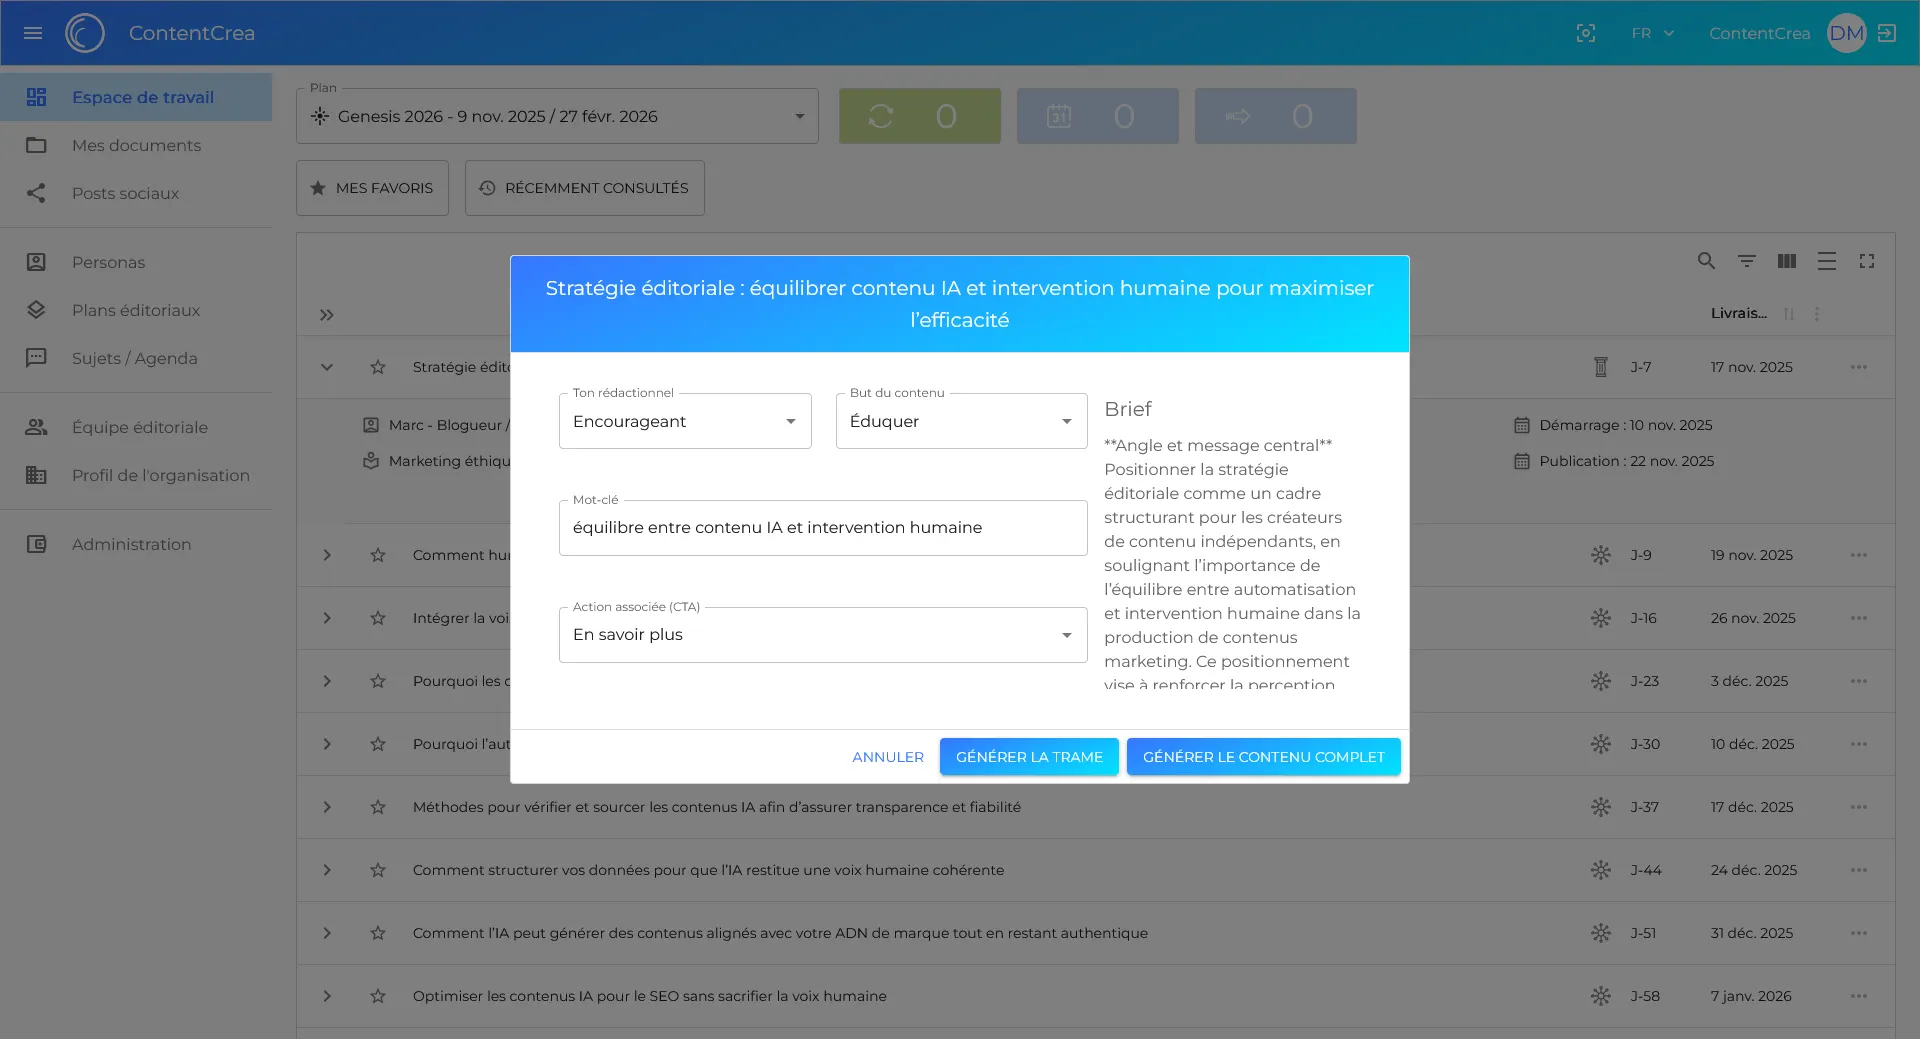The width and height of the screenshot is (1920, 1039).
Task: Go to Mes documents in sidebar
Action: (x=136, y=145)
